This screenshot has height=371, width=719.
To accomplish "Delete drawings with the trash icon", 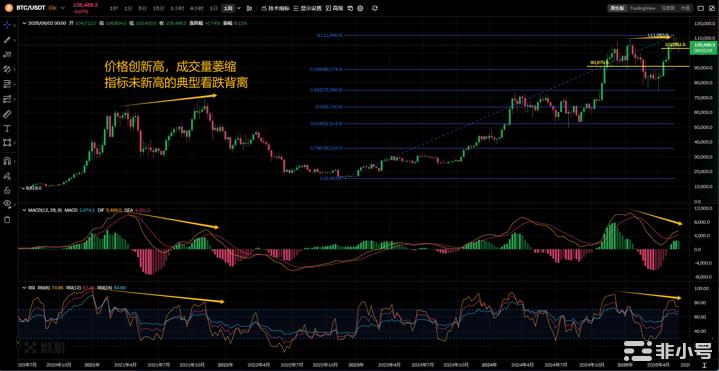I will [x=7, y=220].
